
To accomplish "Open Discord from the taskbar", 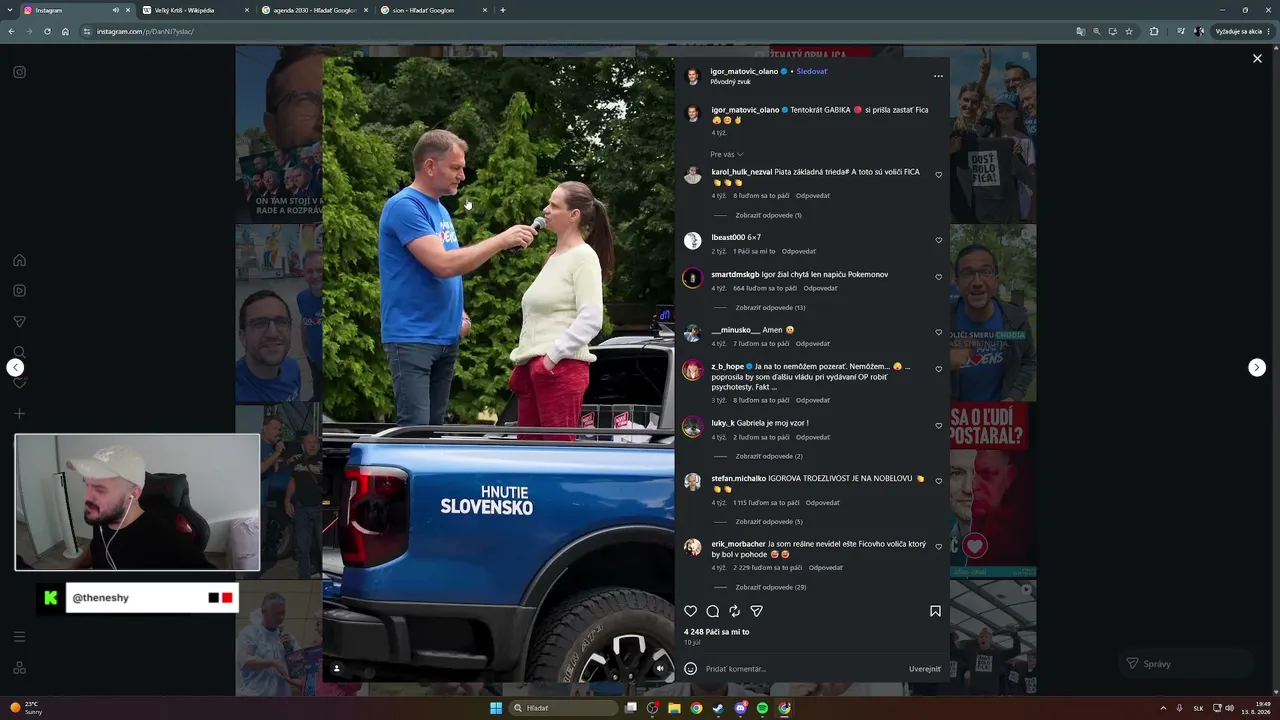I will click(740, 708).
